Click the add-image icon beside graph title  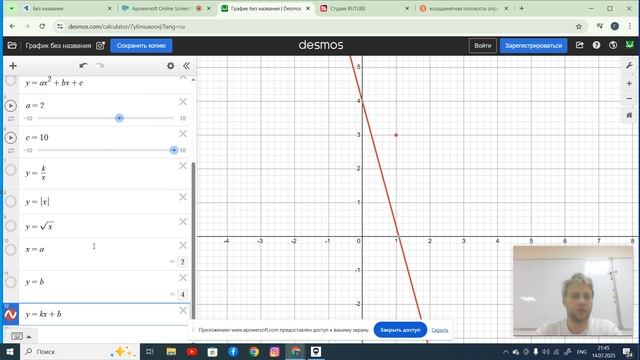click(x=100, y=45)
